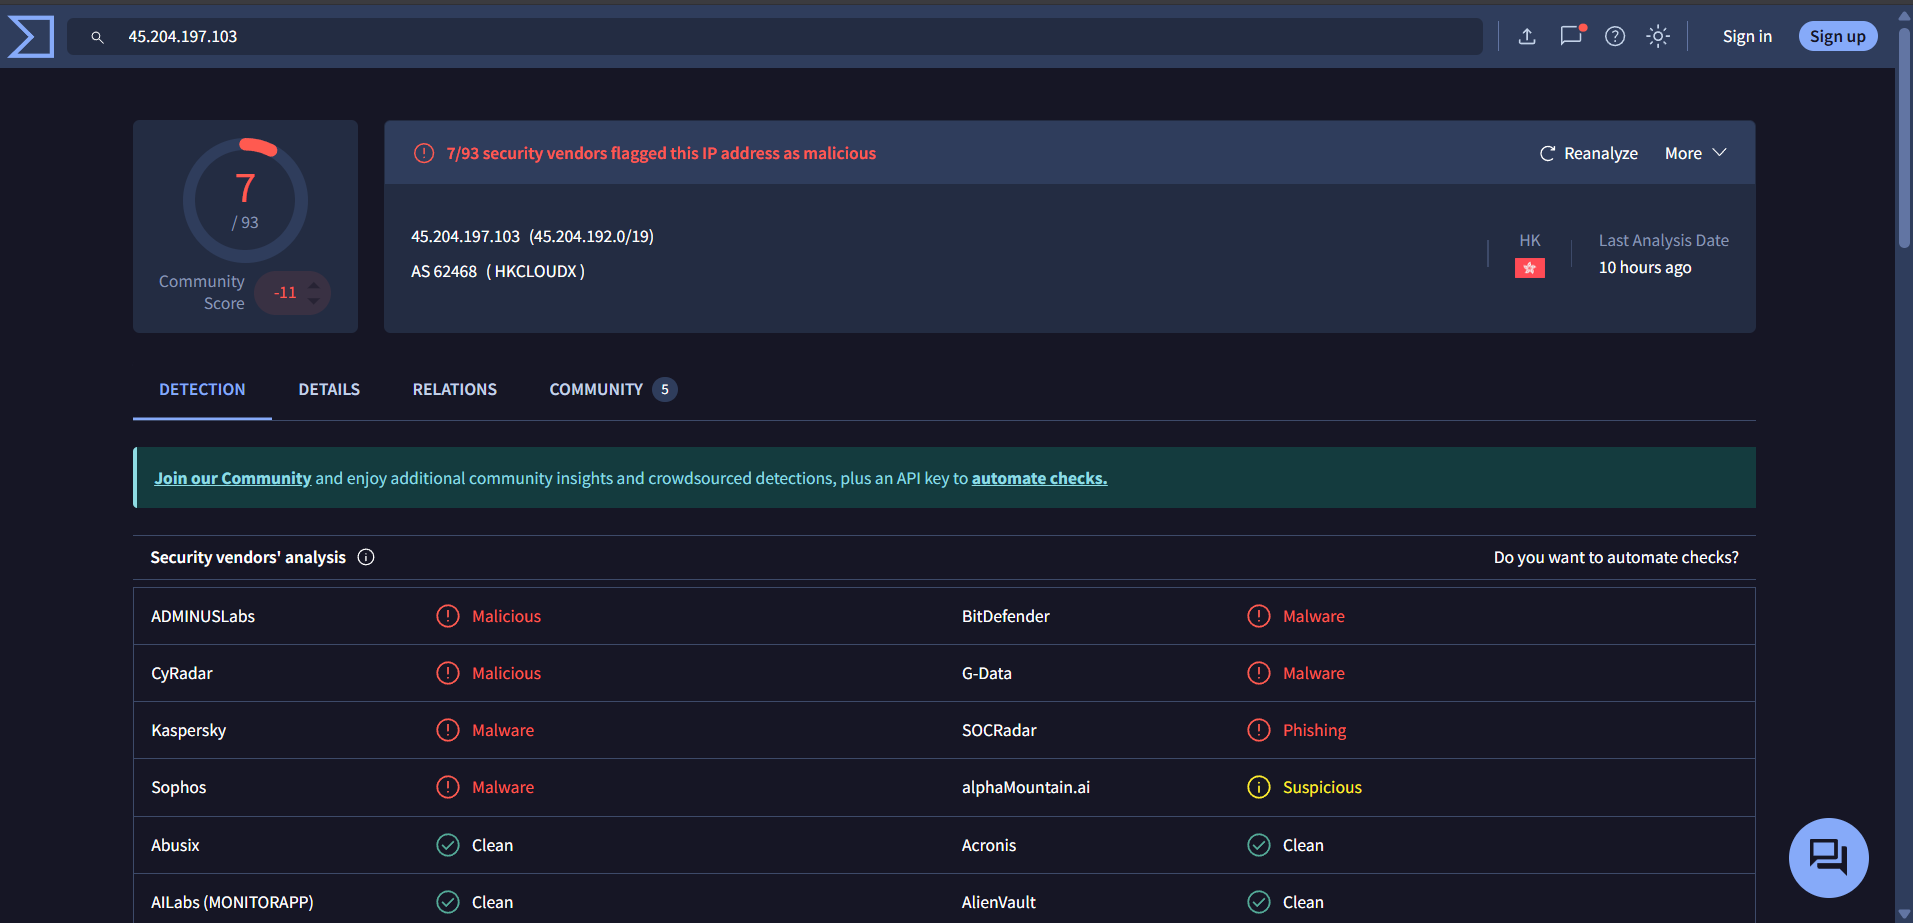Click the IP range 45.204.192.0/19 text
The width and height of the screenshot is (1913, 923).
coord(591,236)
